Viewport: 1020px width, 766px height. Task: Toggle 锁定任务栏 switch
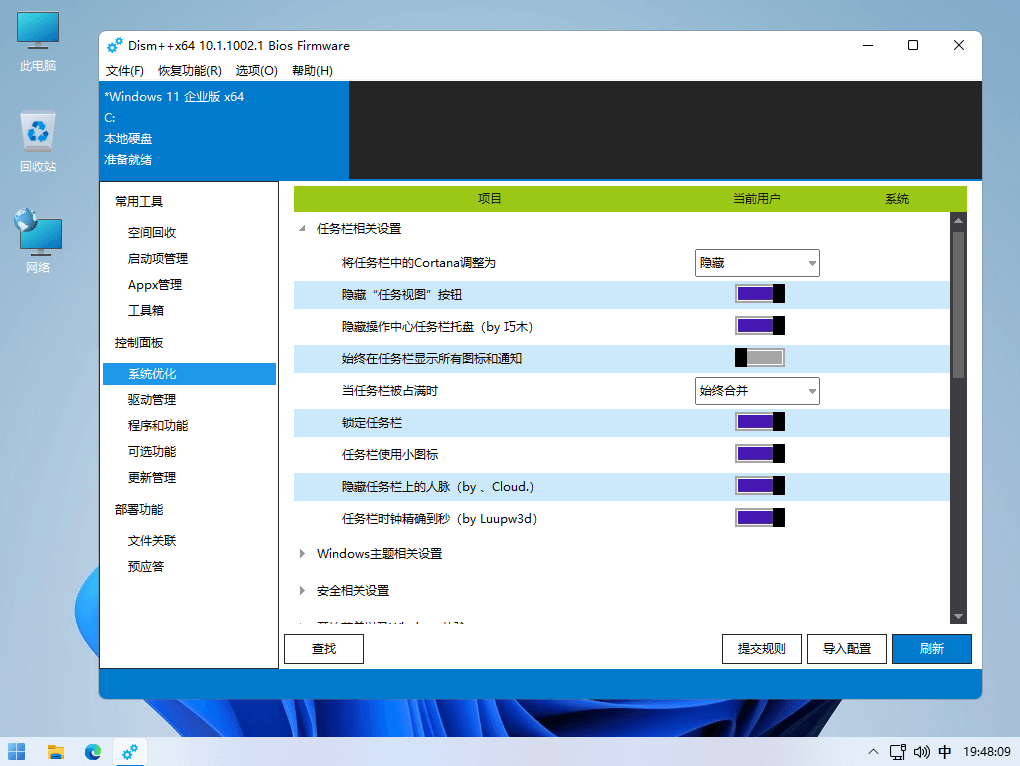pos(760,422)
